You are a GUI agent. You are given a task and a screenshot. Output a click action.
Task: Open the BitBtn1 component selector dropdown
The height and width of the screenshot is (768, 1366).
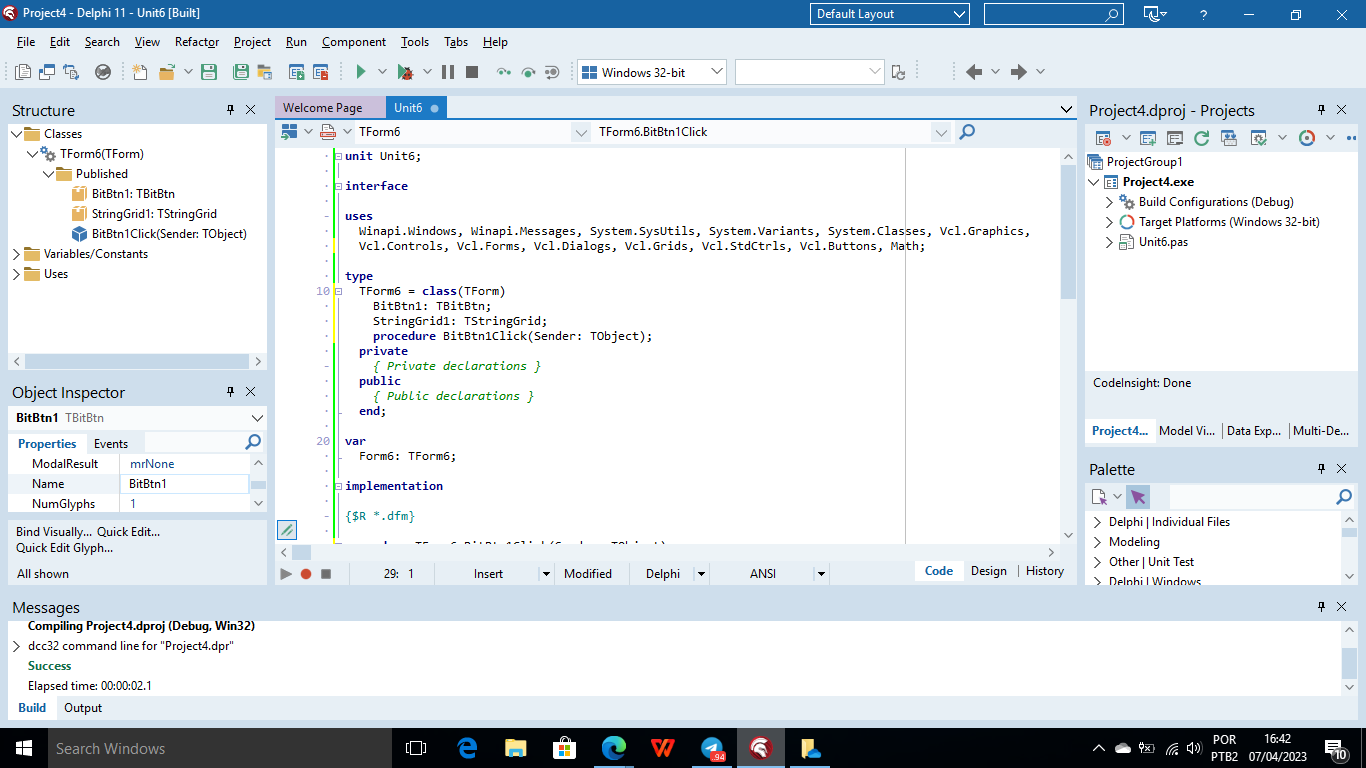click(x=257, y=418)
